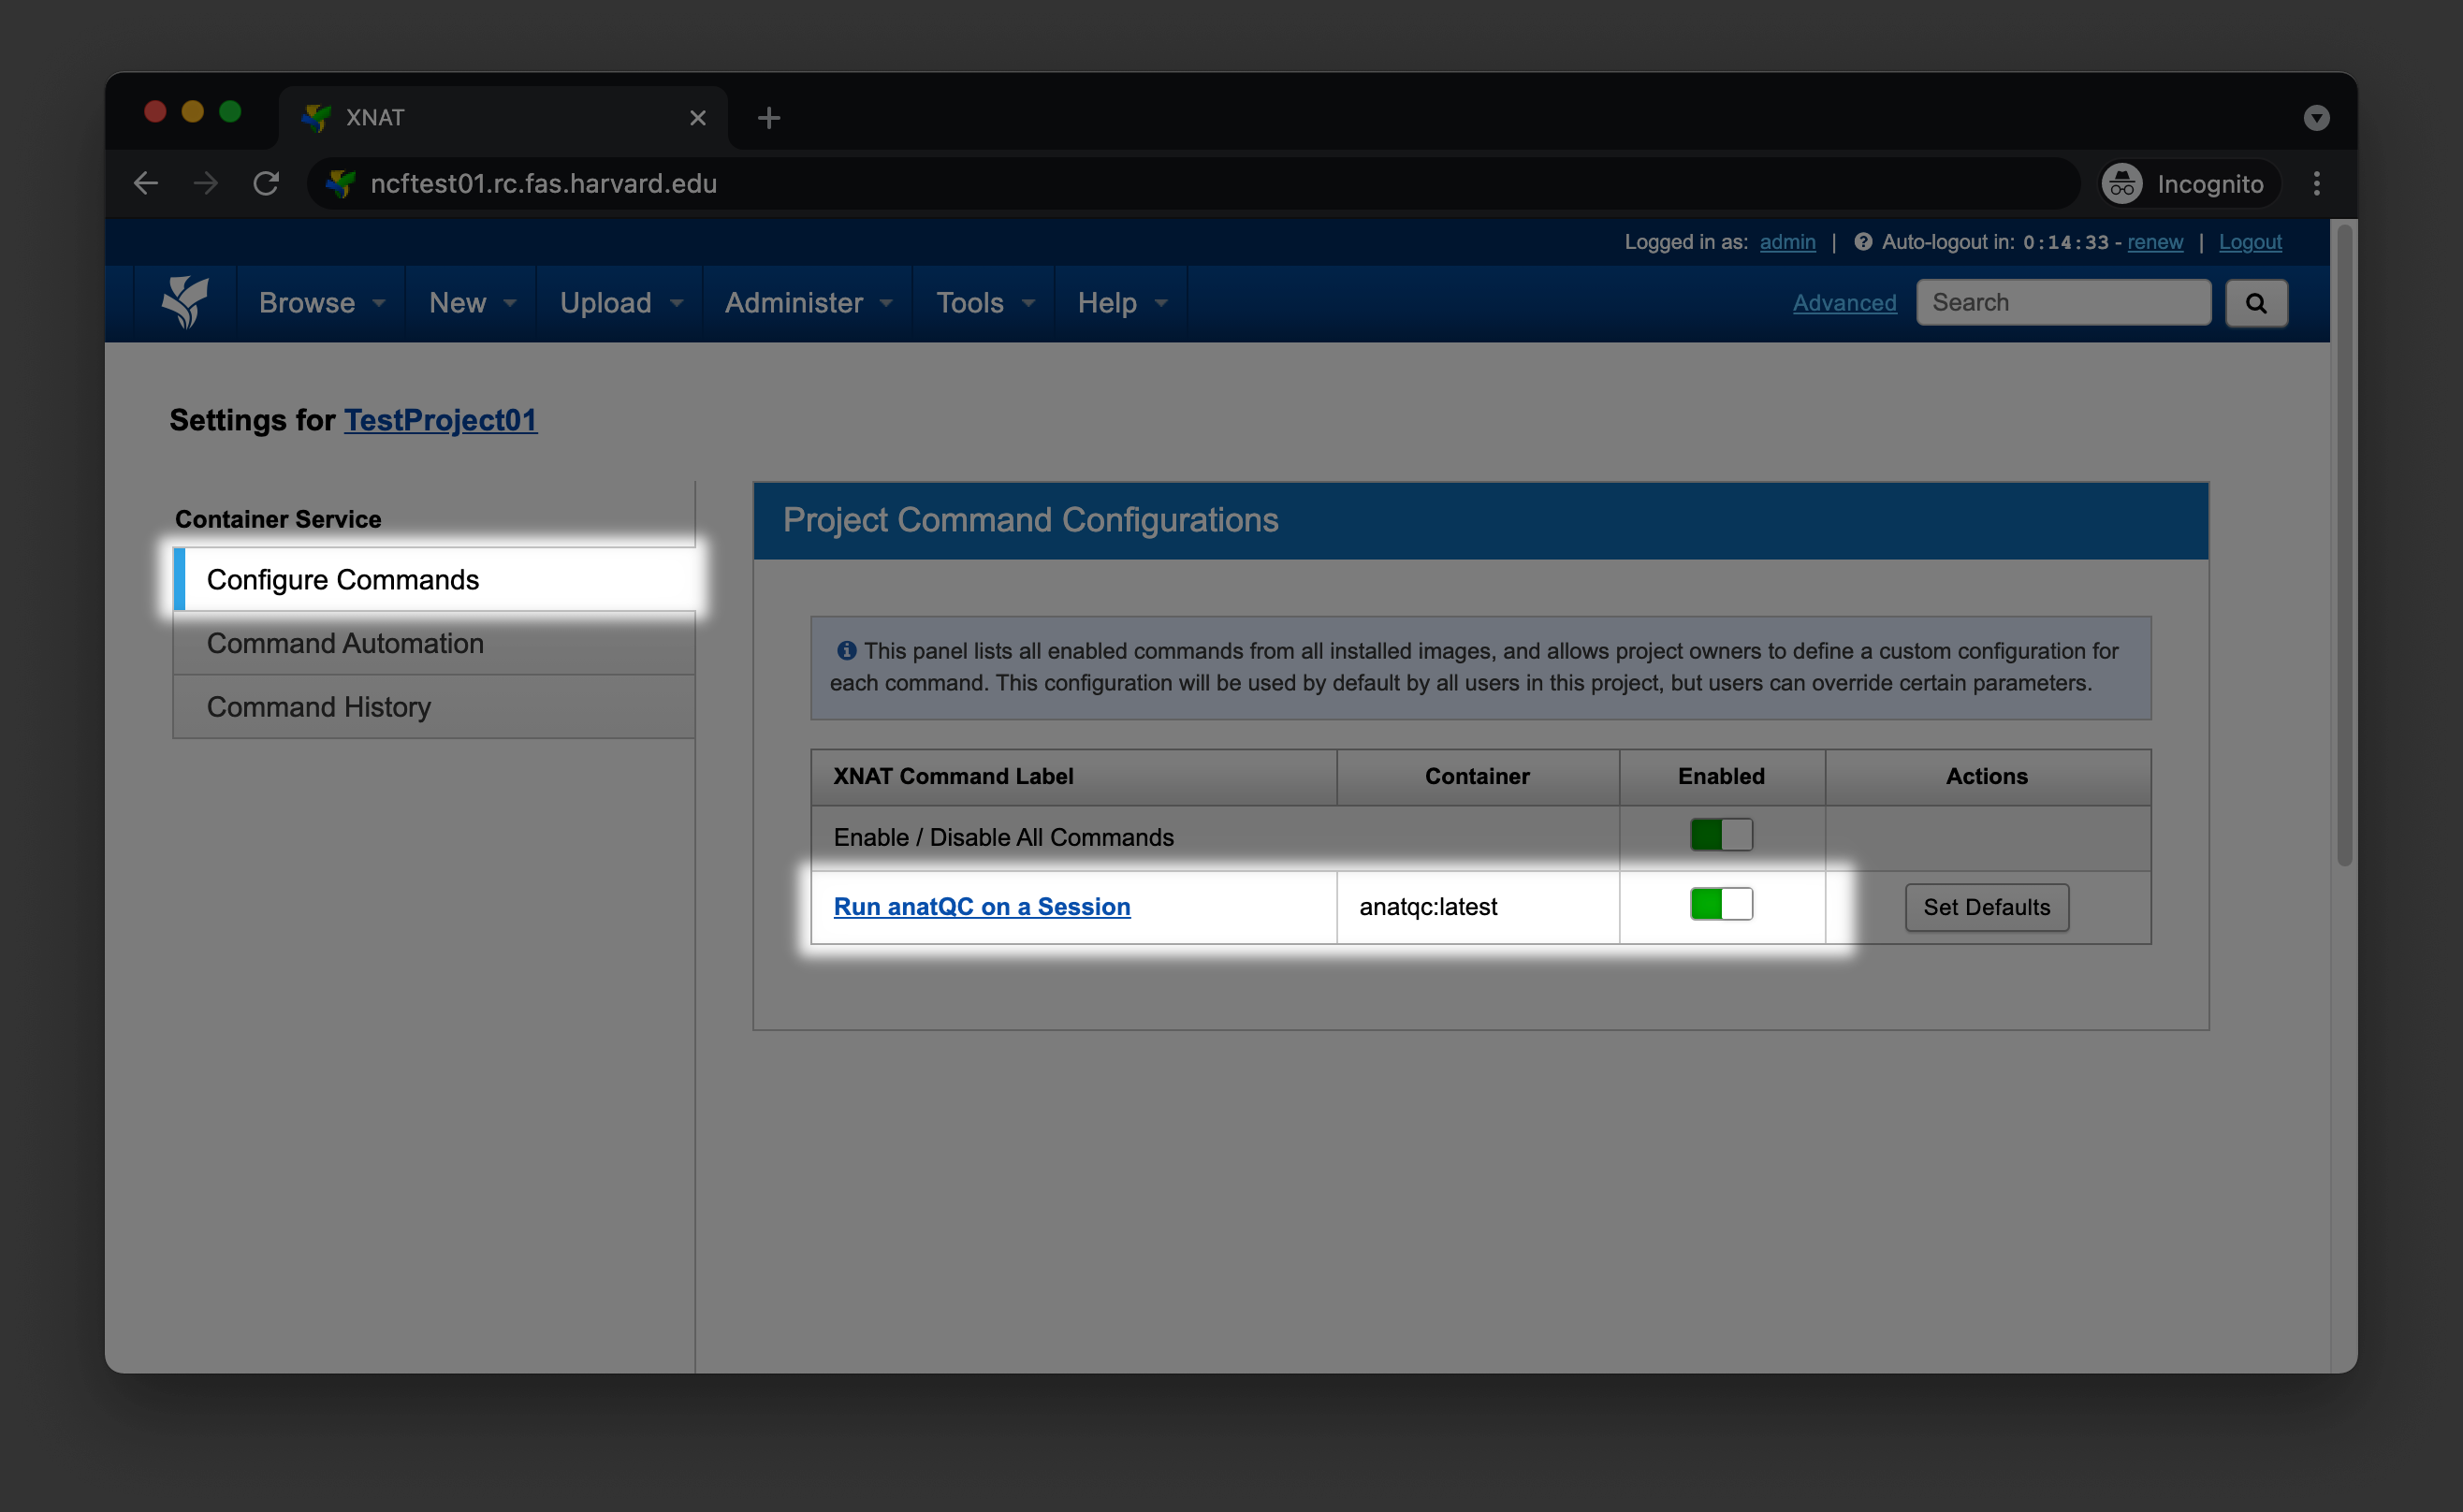Reload the page with the refresh icon
Viewport: 2463px width, 1512px height.
tap(266, 183)
